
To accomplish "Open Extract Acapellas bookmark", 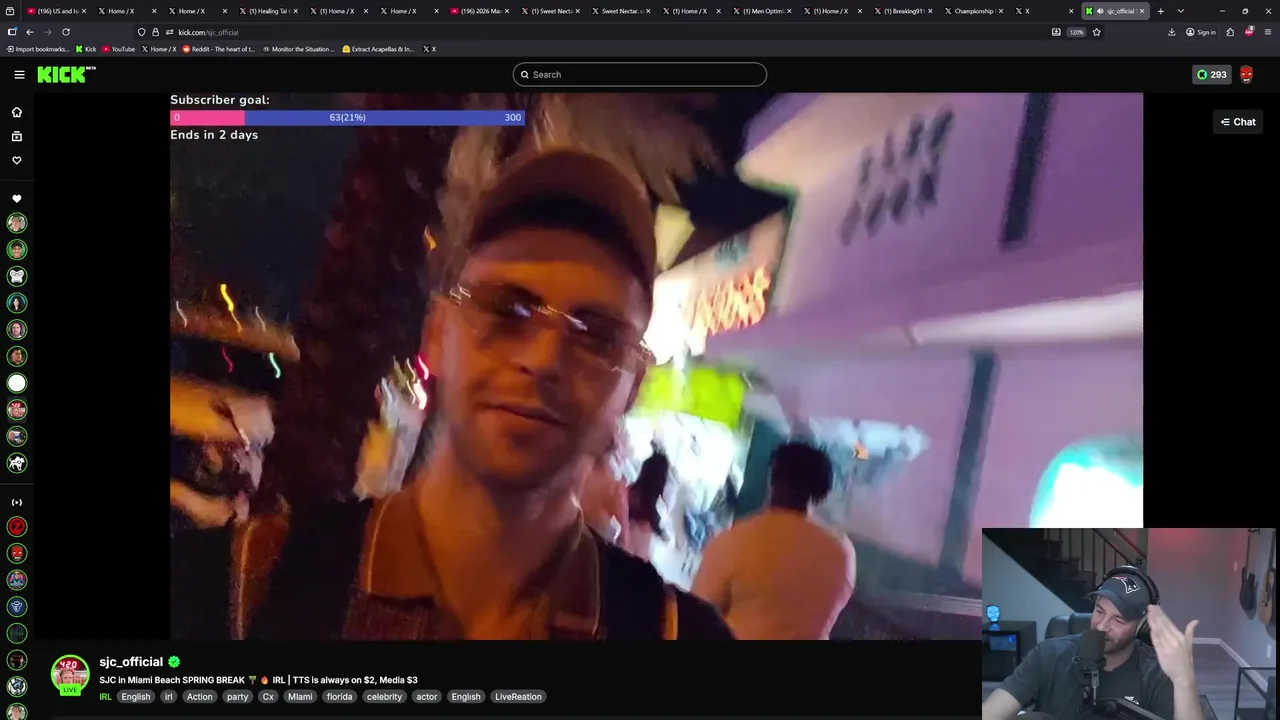I will pos(378,49).
